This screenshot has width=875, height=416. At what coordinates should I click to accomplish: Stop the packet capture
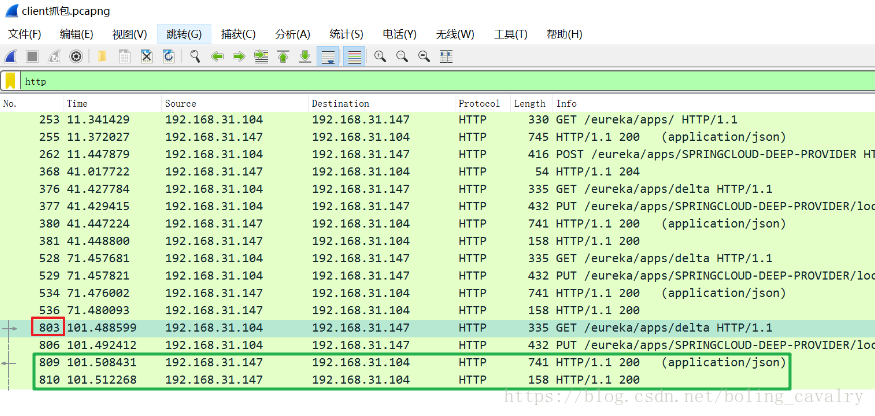[32, 56]
